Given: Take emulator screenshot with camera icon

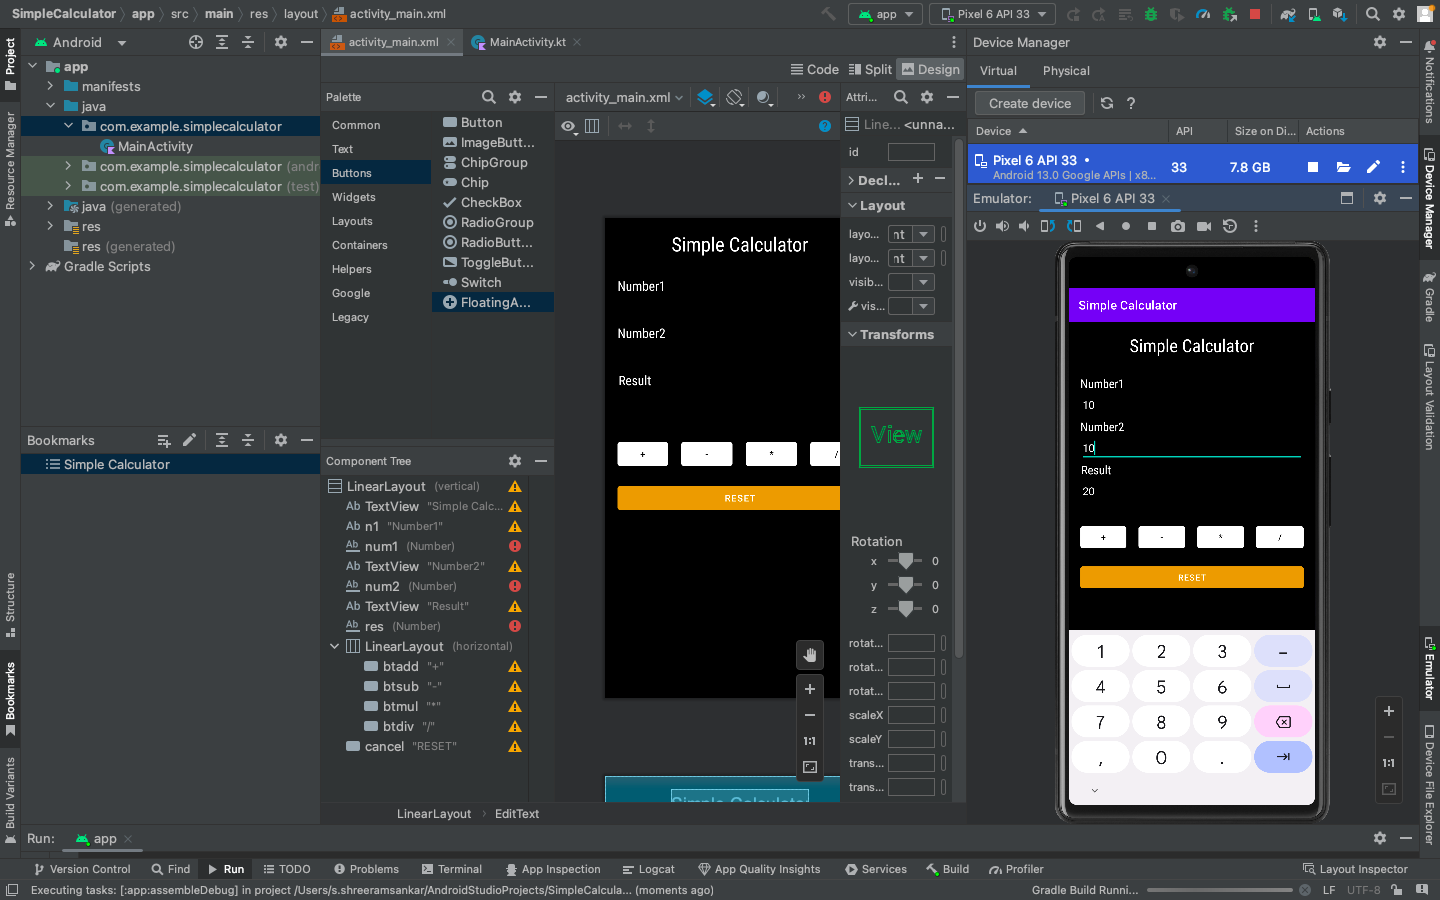Looking at the screenshot, I should coord(1178,226).
